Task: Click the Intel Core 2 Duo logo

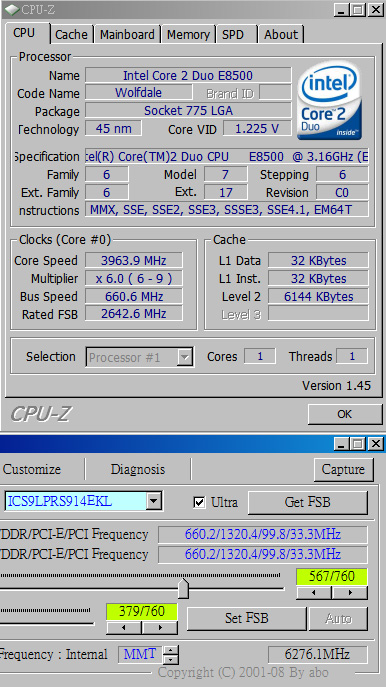Action: coord(329,100)
